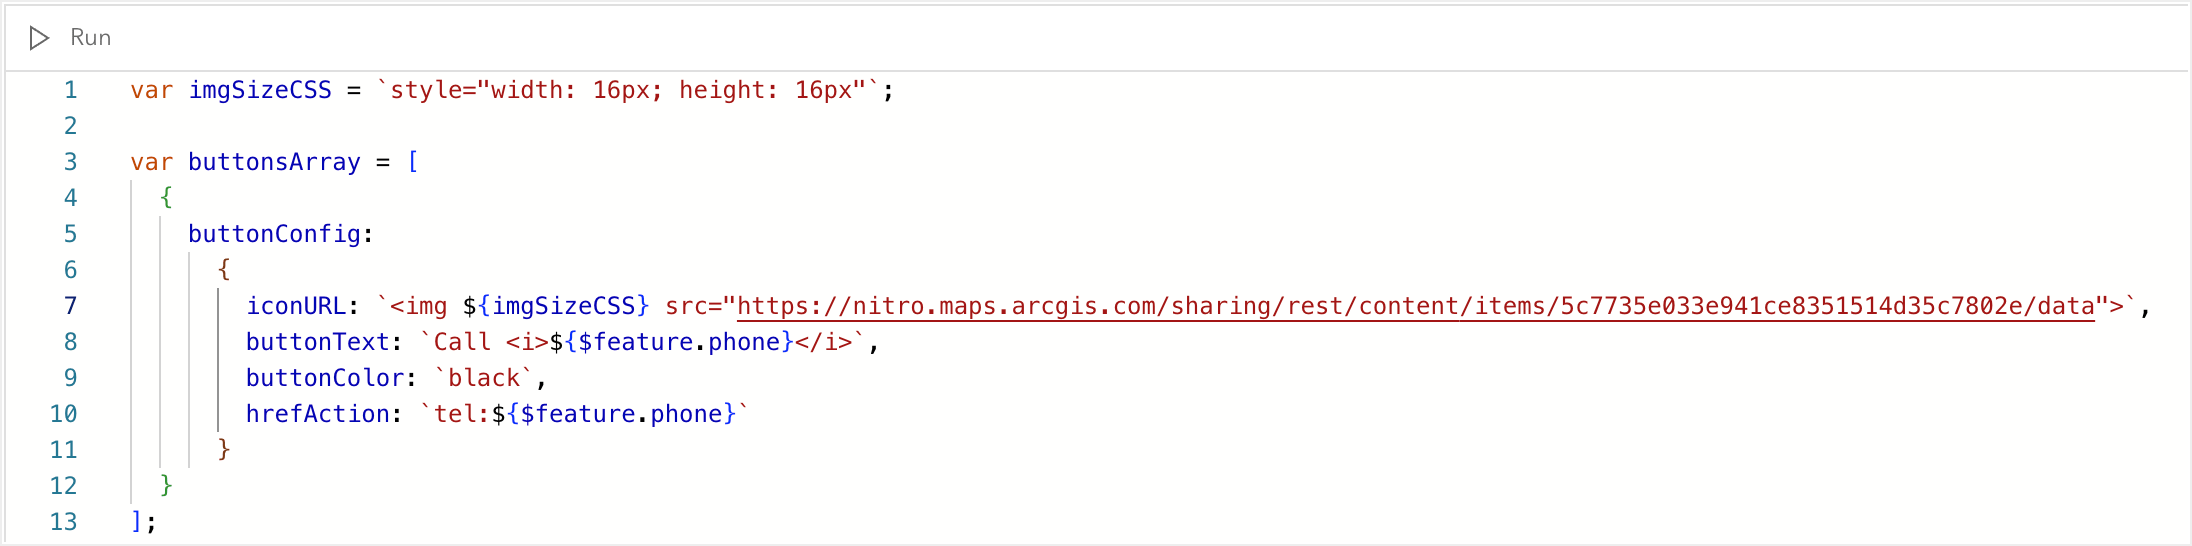Open the nitro.maps.arcgis.com URL link
Screen dimensions: 2192x546
click(1415, 306)
